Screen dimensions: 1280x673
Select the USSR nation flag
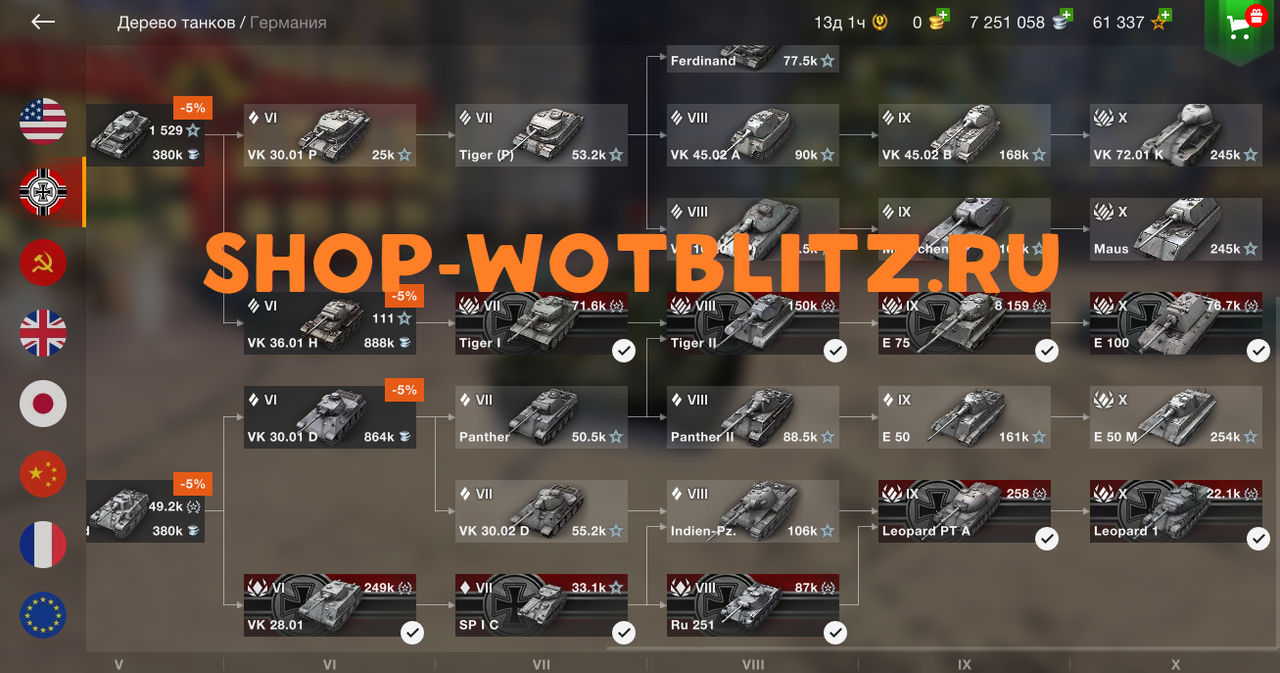pos(43,263)
